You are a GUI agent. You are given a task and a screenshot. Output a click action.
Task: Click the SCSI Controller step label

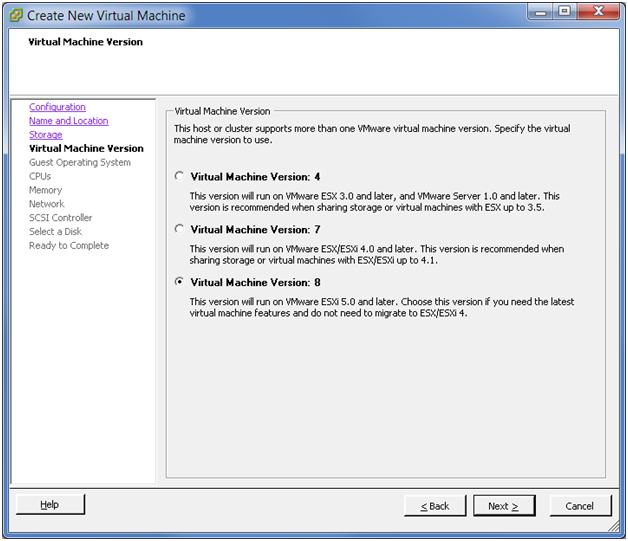[x=60, y=218]
